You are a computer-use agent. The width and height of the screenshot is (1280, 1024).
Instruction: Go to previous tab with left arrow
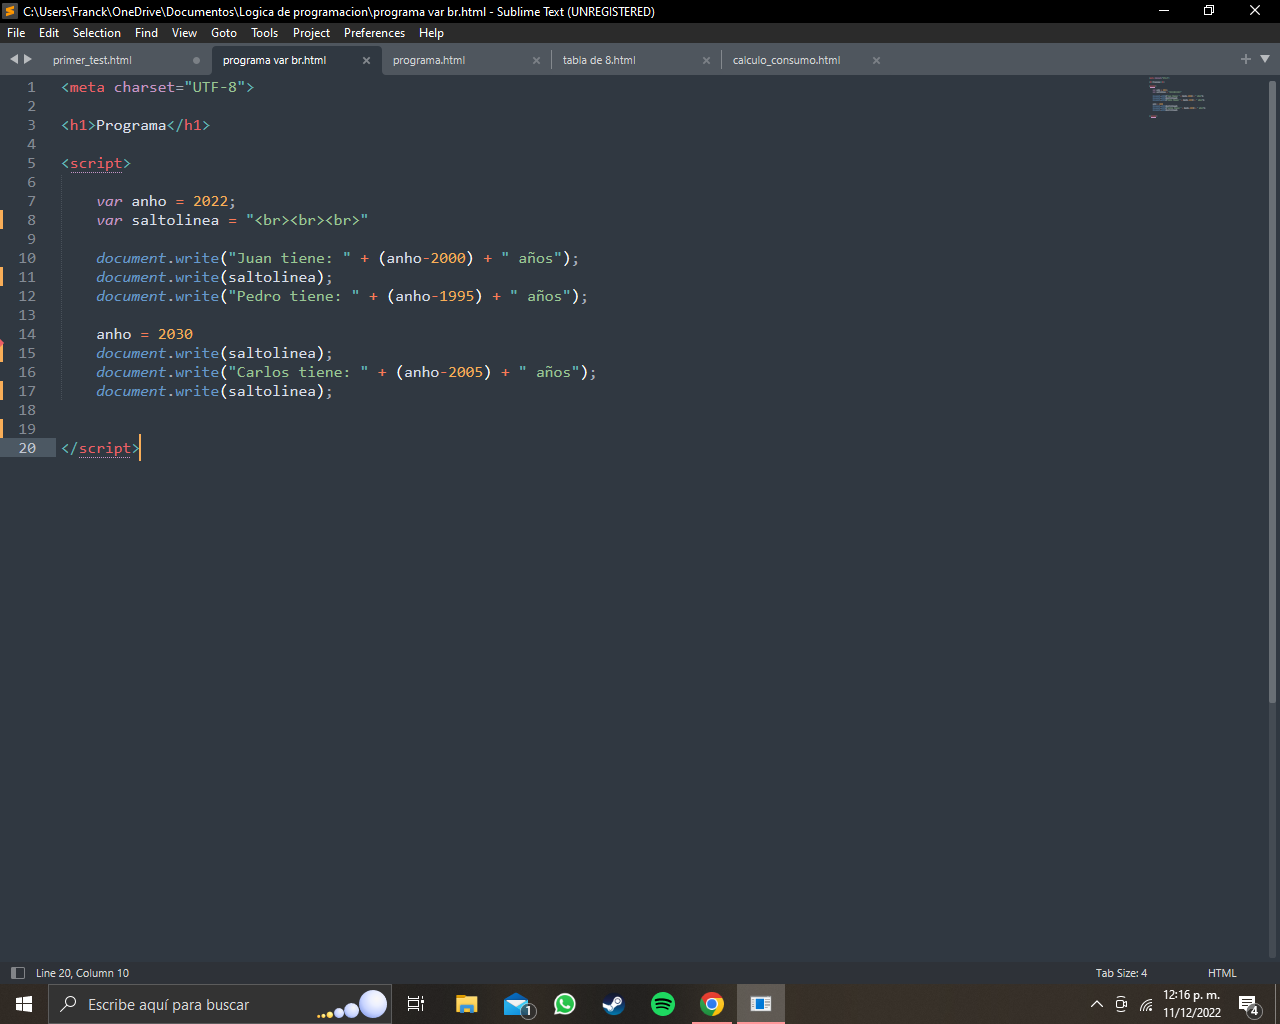point(14,59)
